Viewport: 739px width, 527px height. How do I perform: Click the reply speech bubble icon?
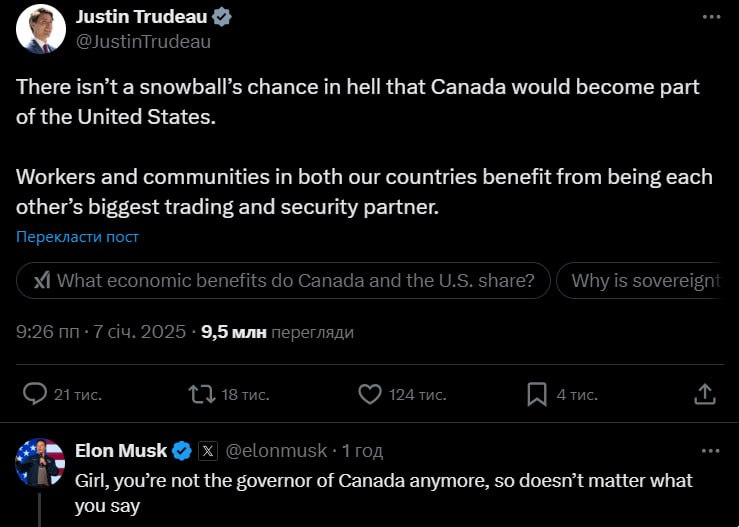point(34,394)
